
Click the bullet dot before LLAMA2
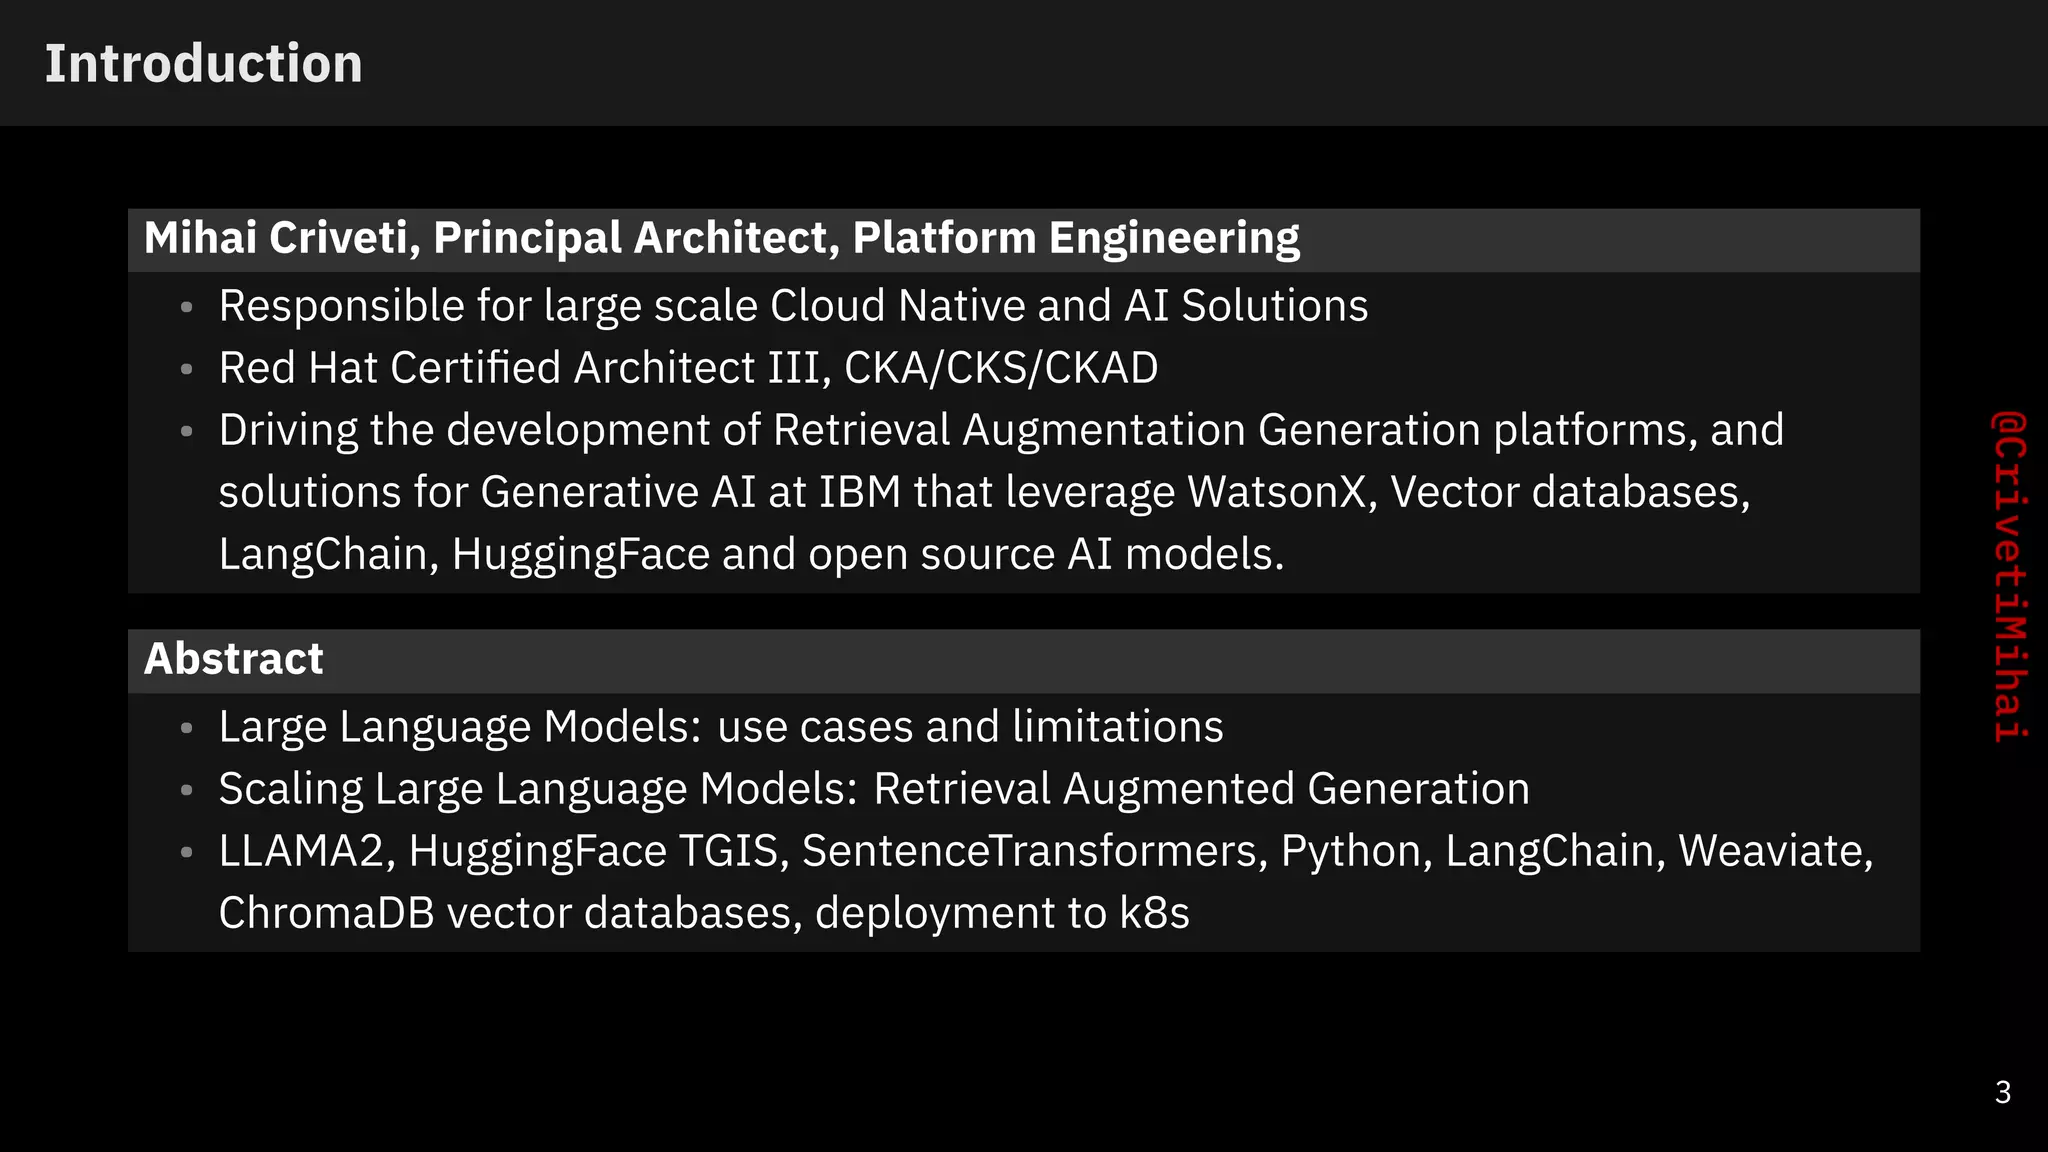tap(186, 853)
